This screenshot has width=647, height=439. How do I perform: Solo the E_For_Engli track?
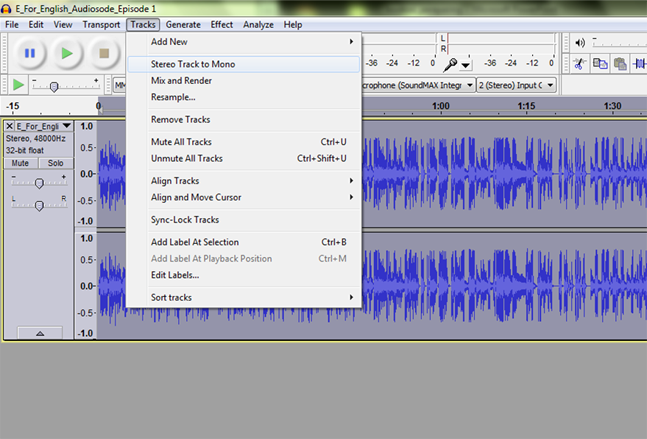coord(55,163)
